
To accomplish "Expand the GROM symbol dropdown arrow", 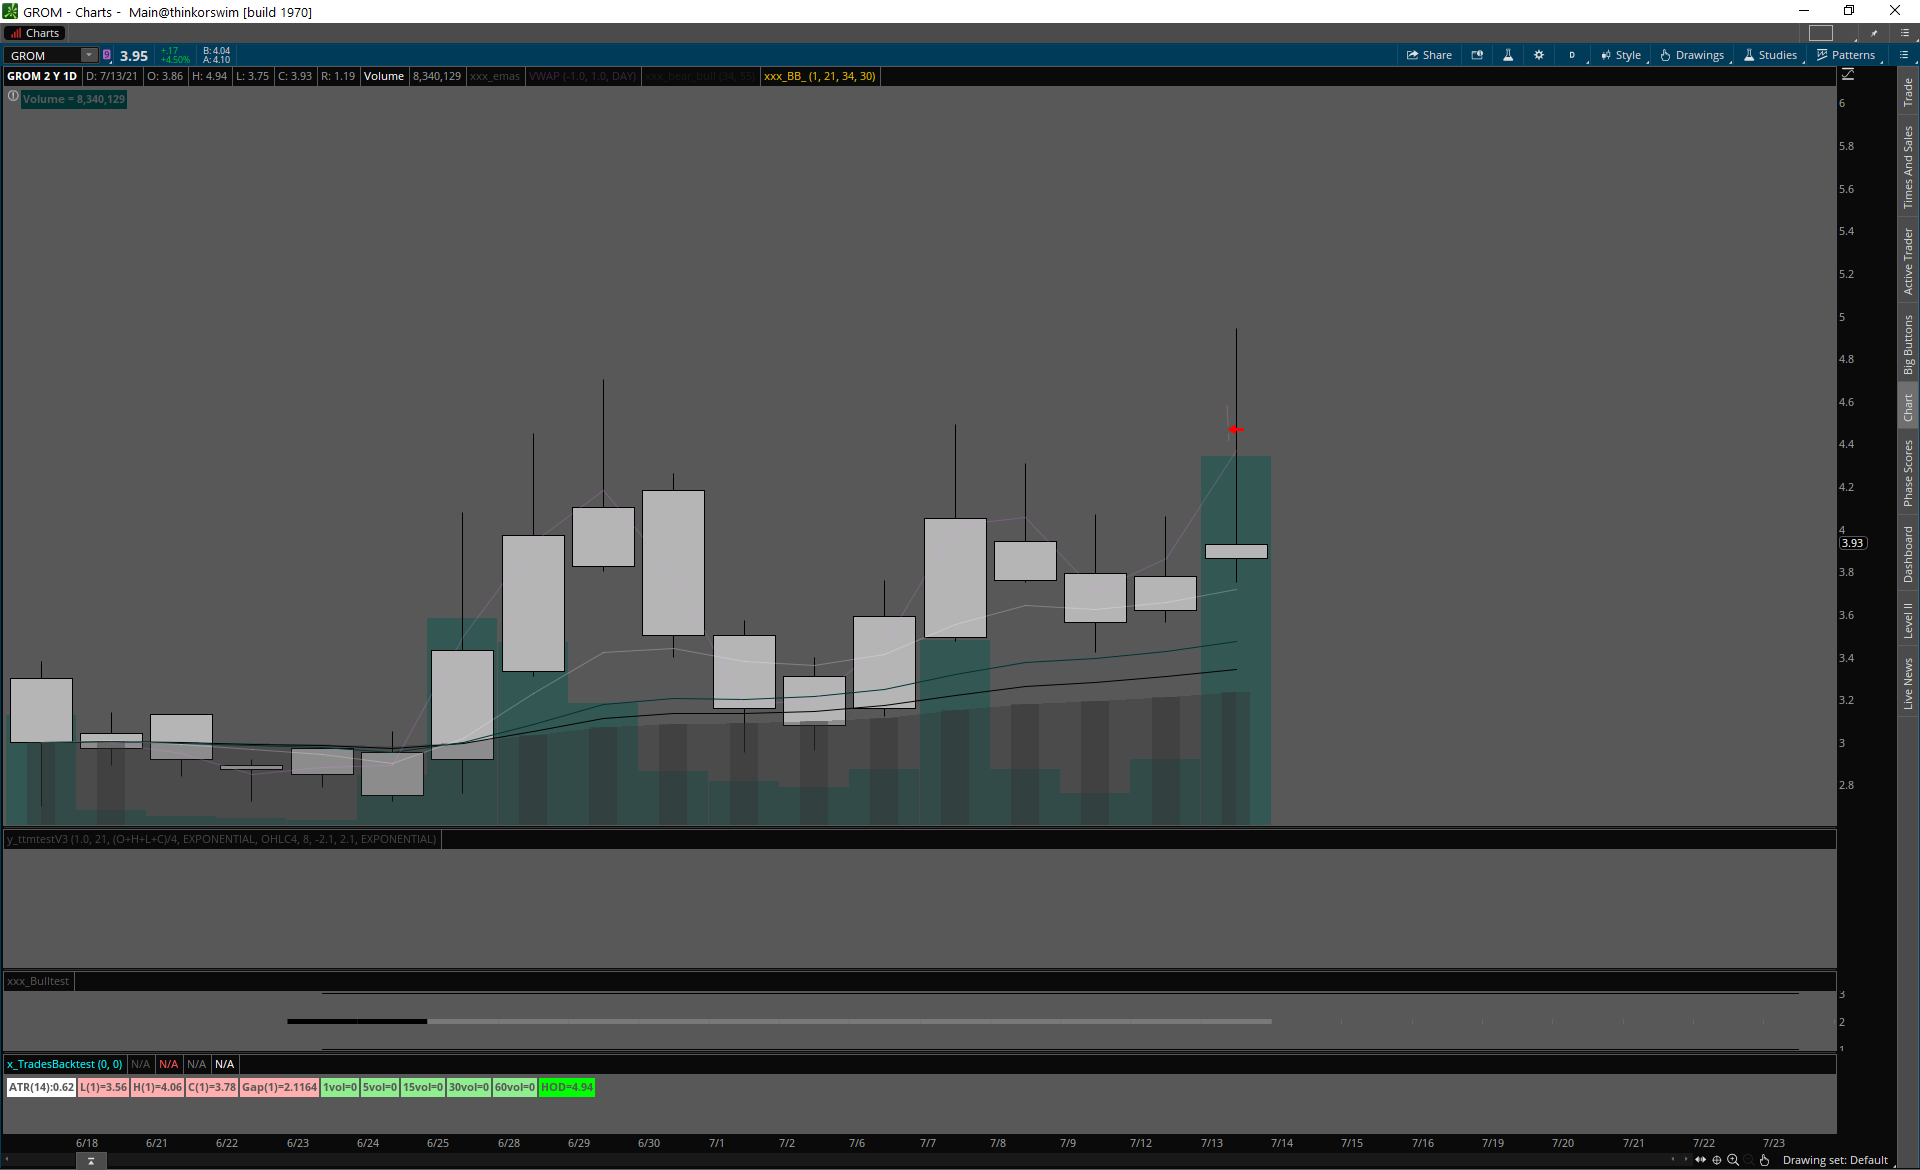I will point(89,55).
